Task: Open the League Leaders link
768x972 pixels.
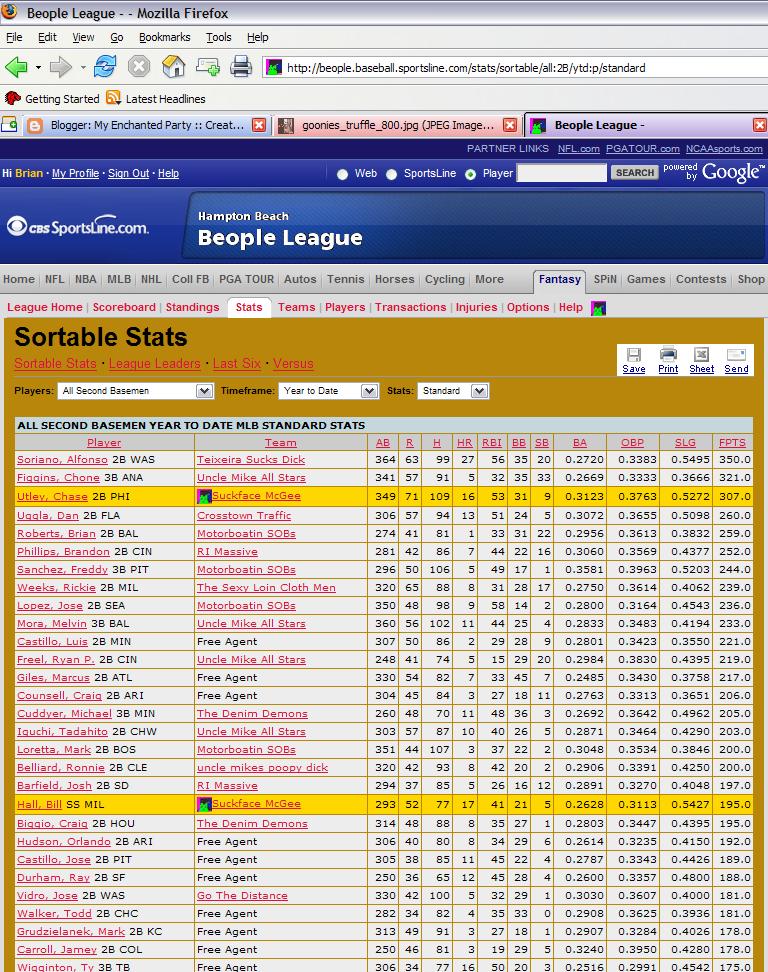Action: (154, 364)
